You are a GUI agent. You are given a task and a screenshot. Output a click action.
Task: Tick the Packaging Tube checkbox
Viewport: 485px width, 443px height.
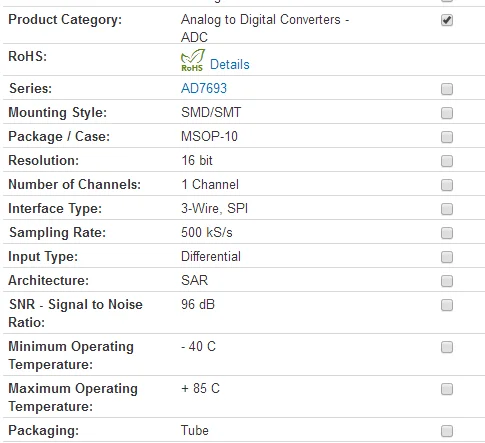pyautogui.click(x=447, y=431)
